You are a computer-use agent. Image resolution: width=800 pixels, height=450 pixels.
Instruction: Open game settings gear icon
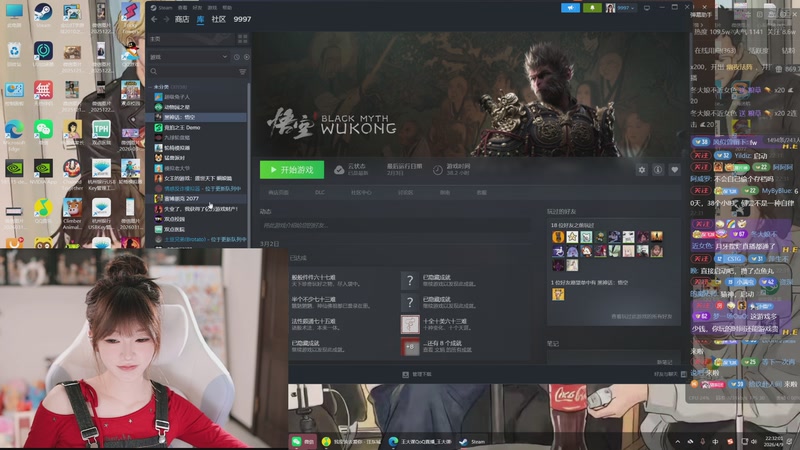click(642, 170)
